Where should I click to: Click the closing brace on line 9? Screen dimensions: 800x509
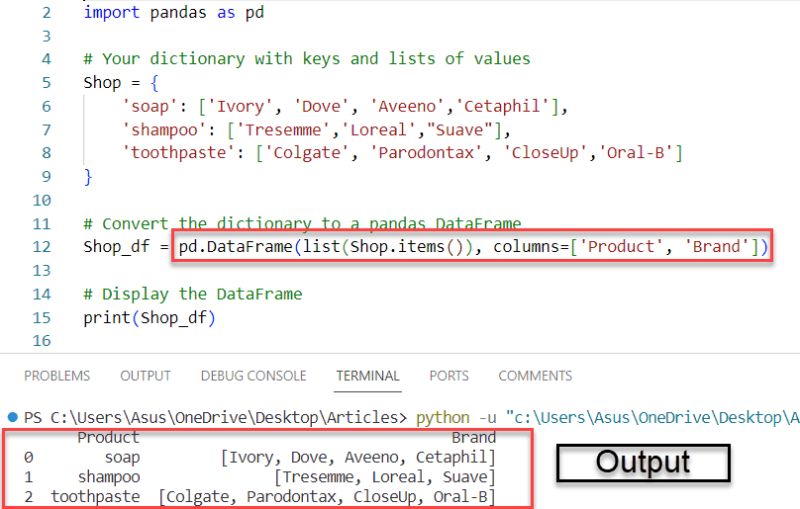[x=88, y=177]
